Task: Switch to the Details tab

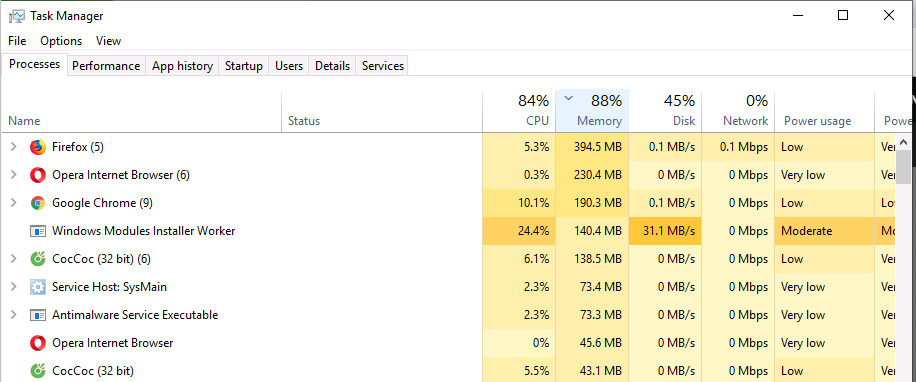Action: [x=332, y=66]
